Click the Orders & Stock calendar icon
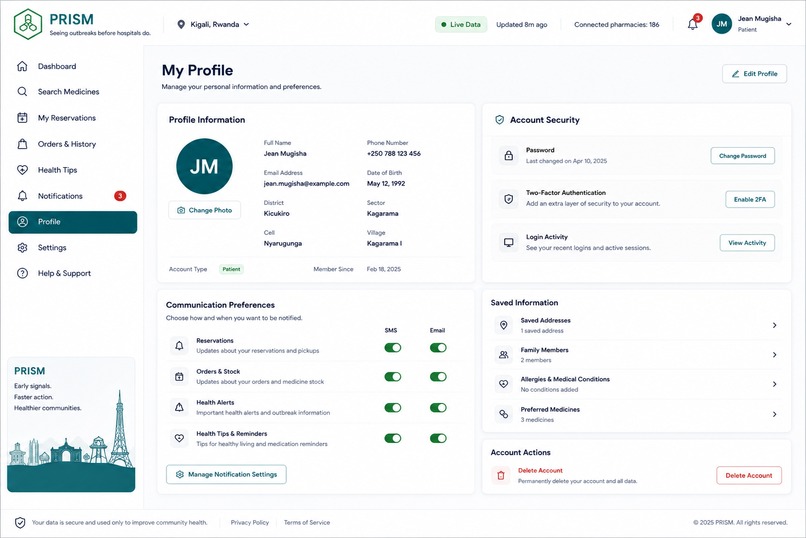This screenshot has width=806, height=538. pyautogui.click(x=179, y=377)
